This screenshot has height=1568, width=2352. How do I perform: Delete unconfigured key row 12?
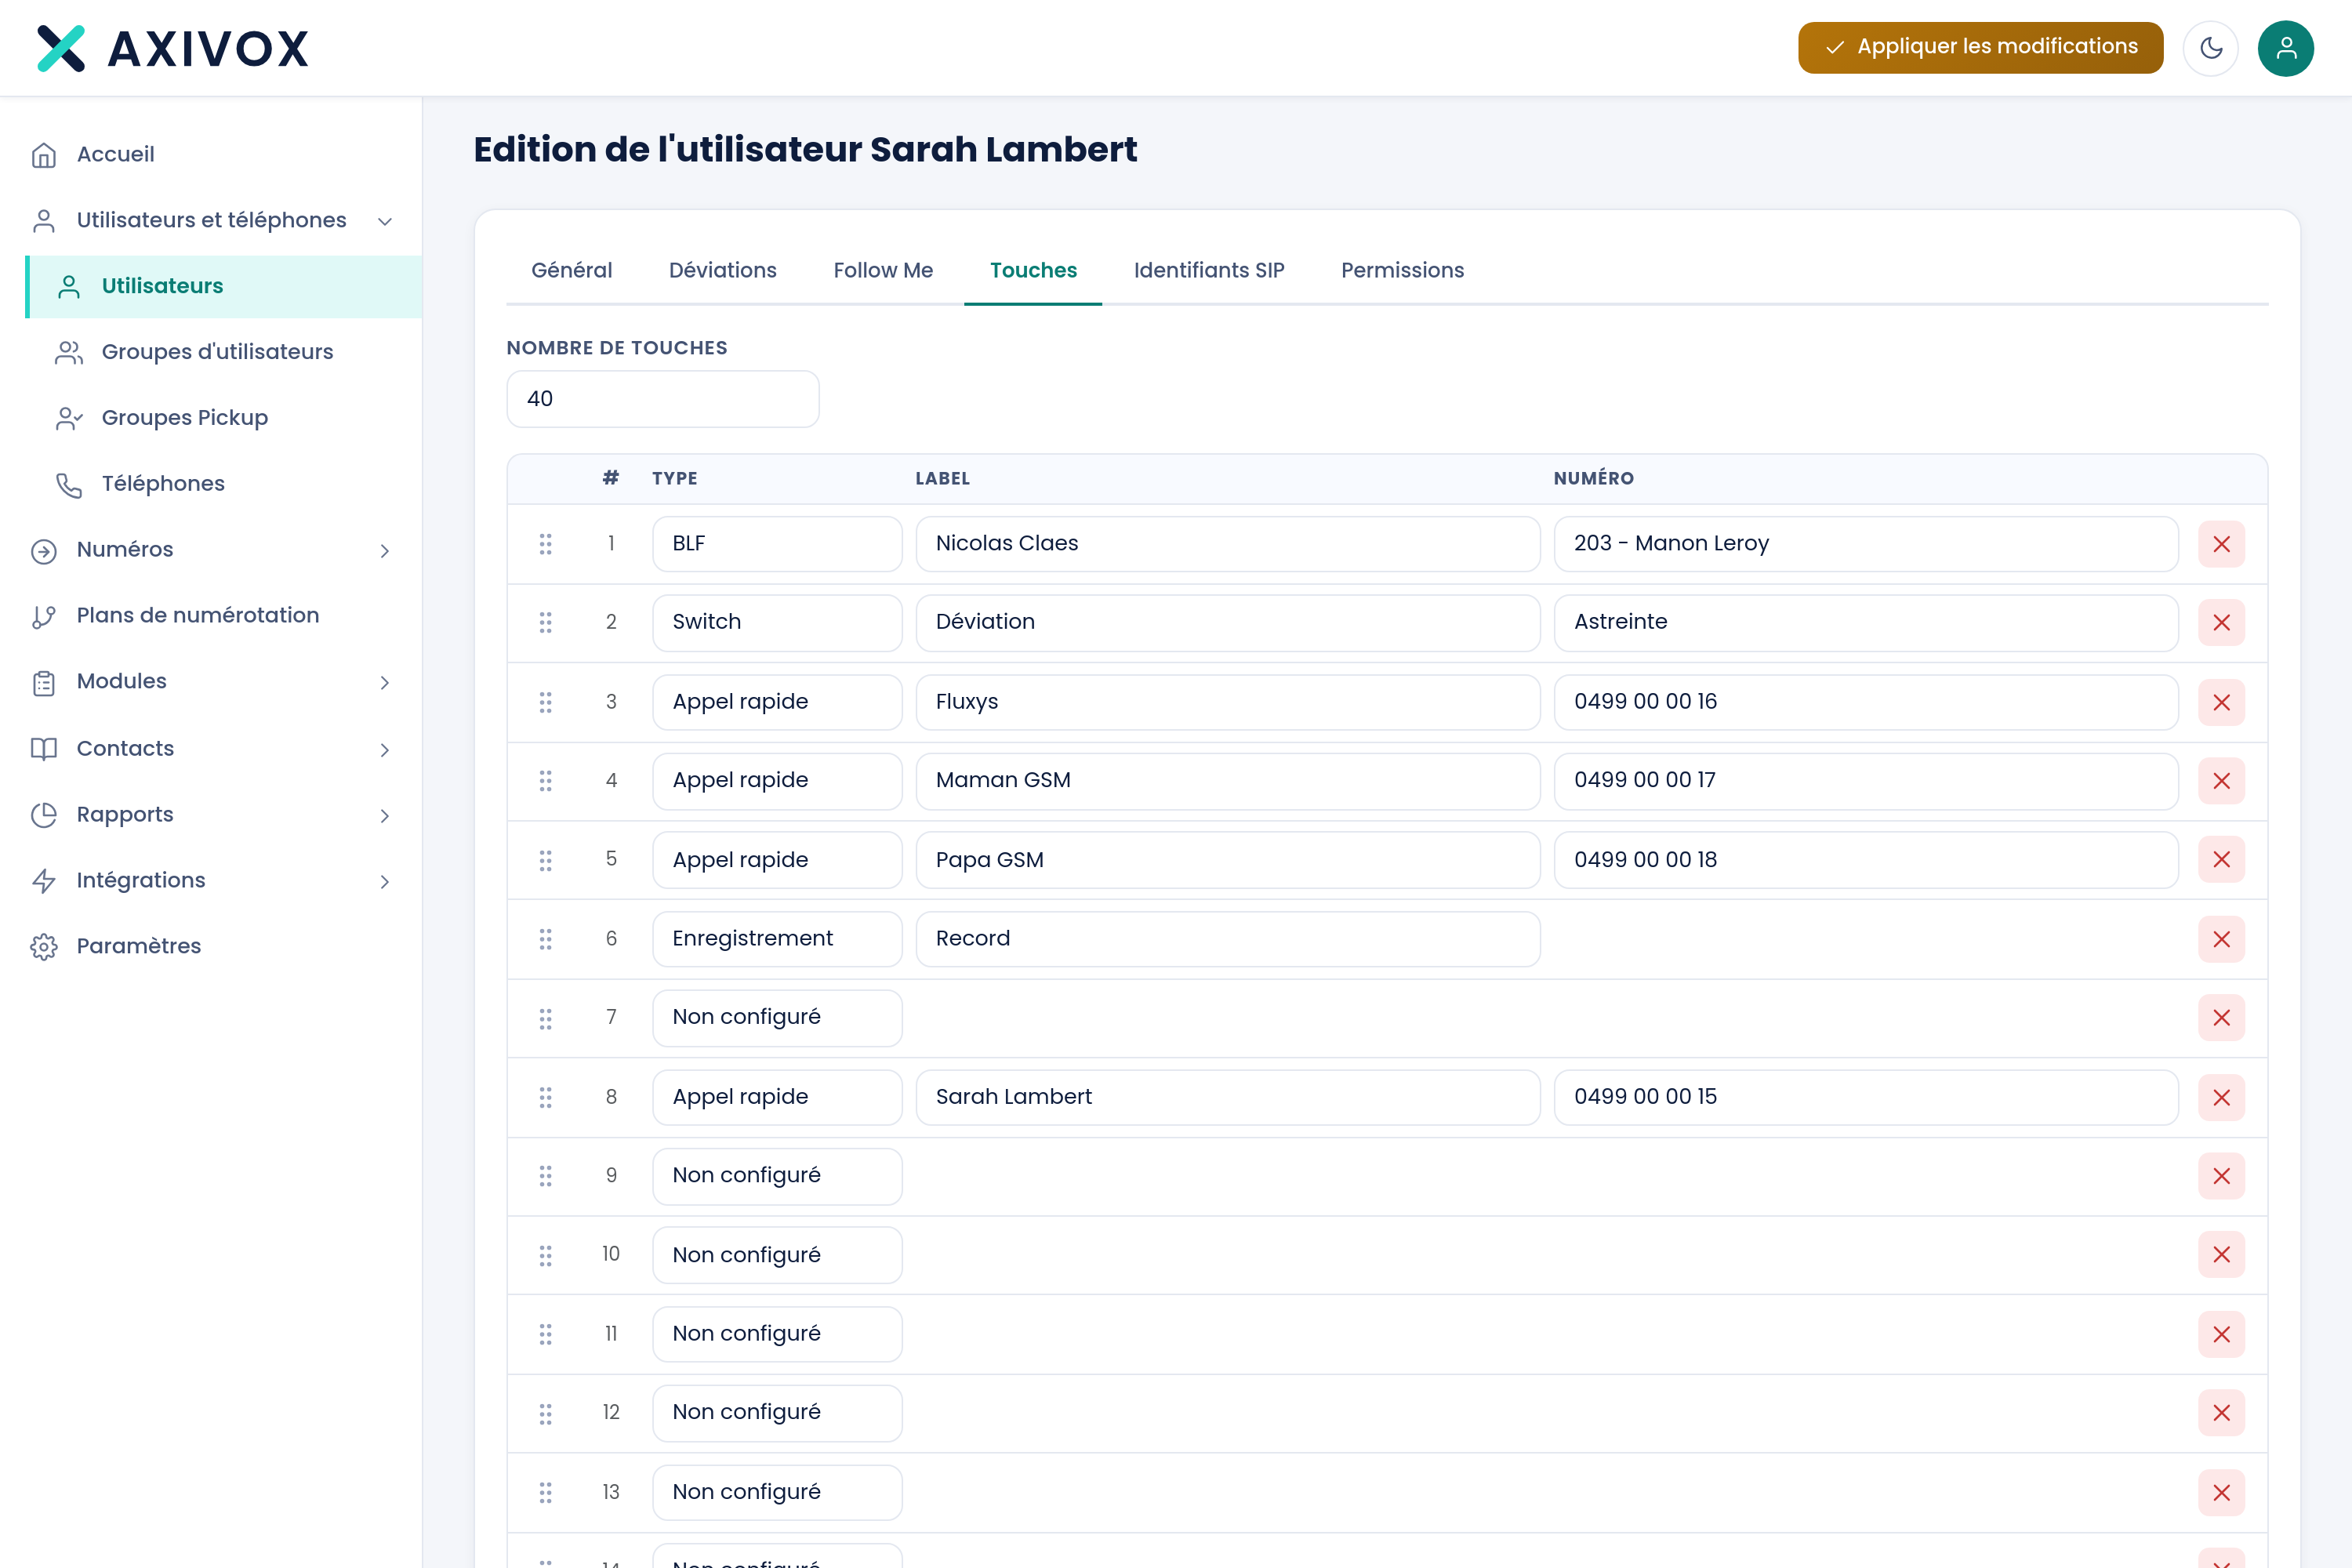click(2221, 1413)
